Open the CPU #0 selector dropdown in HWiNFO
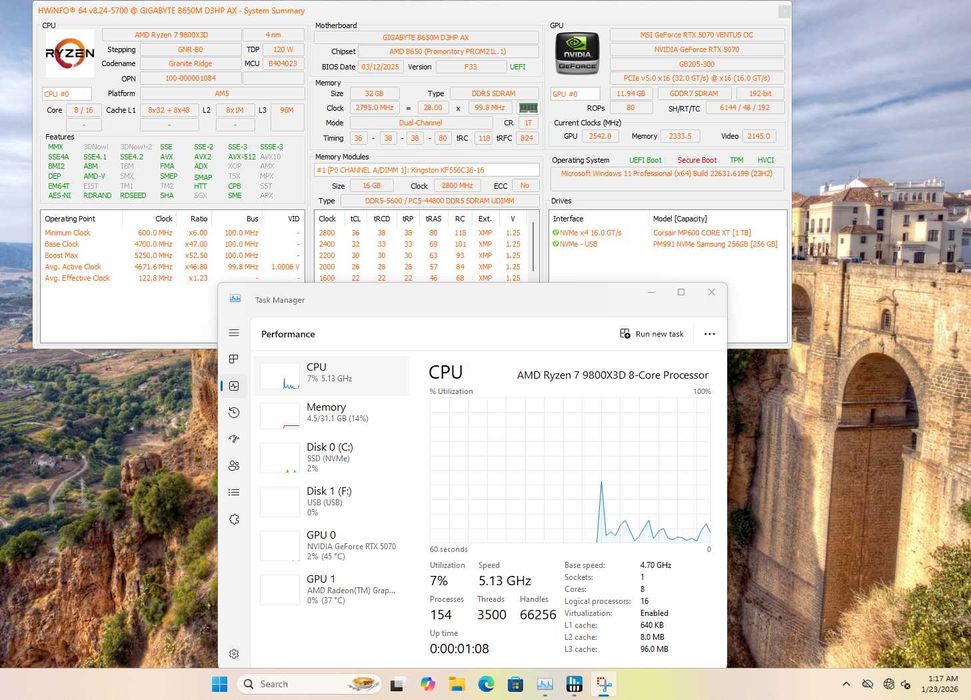This screenshot has height=700, width=971. [67, 94]
